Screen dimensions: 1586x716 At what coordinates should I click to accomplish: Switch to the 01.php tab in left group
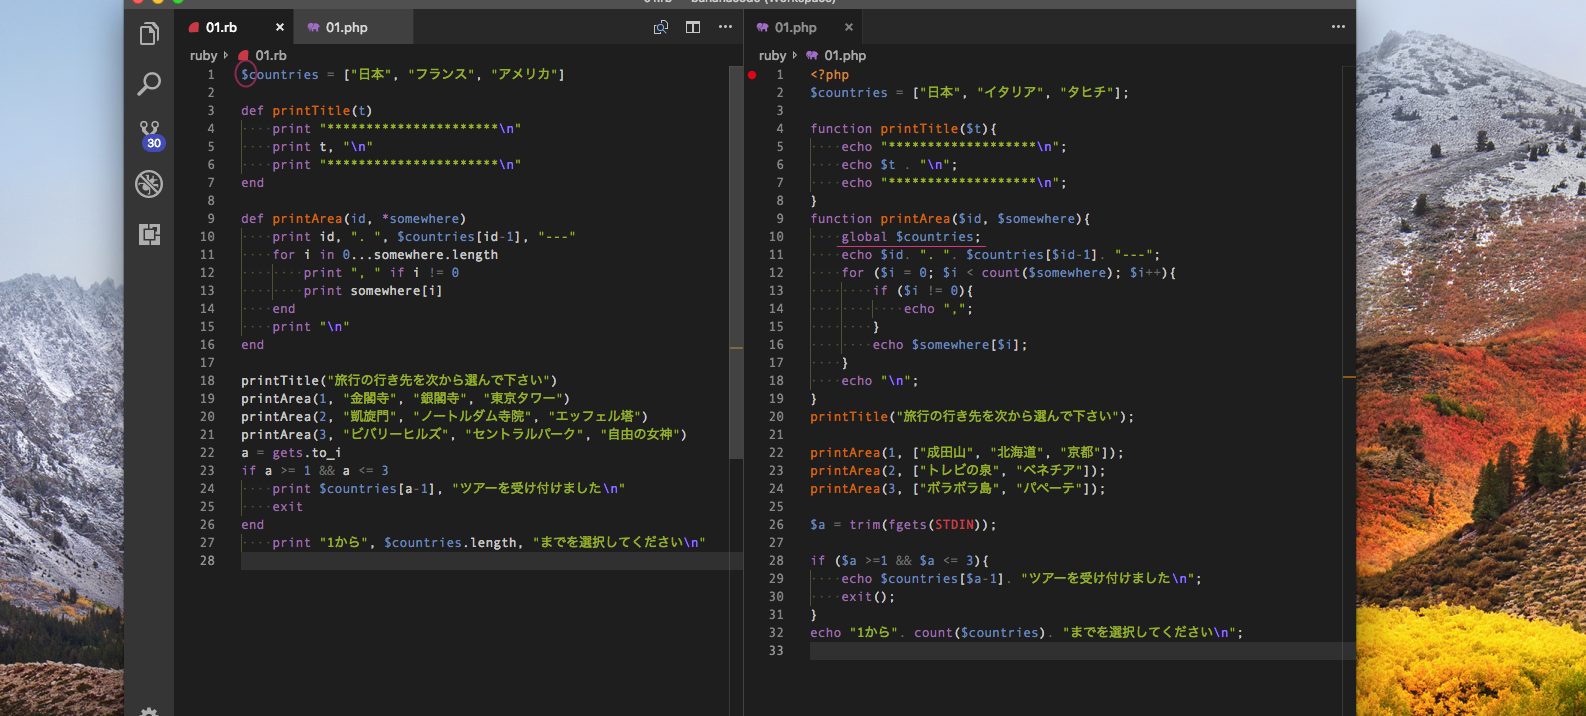pyautogui.click(x=346, y=28)
